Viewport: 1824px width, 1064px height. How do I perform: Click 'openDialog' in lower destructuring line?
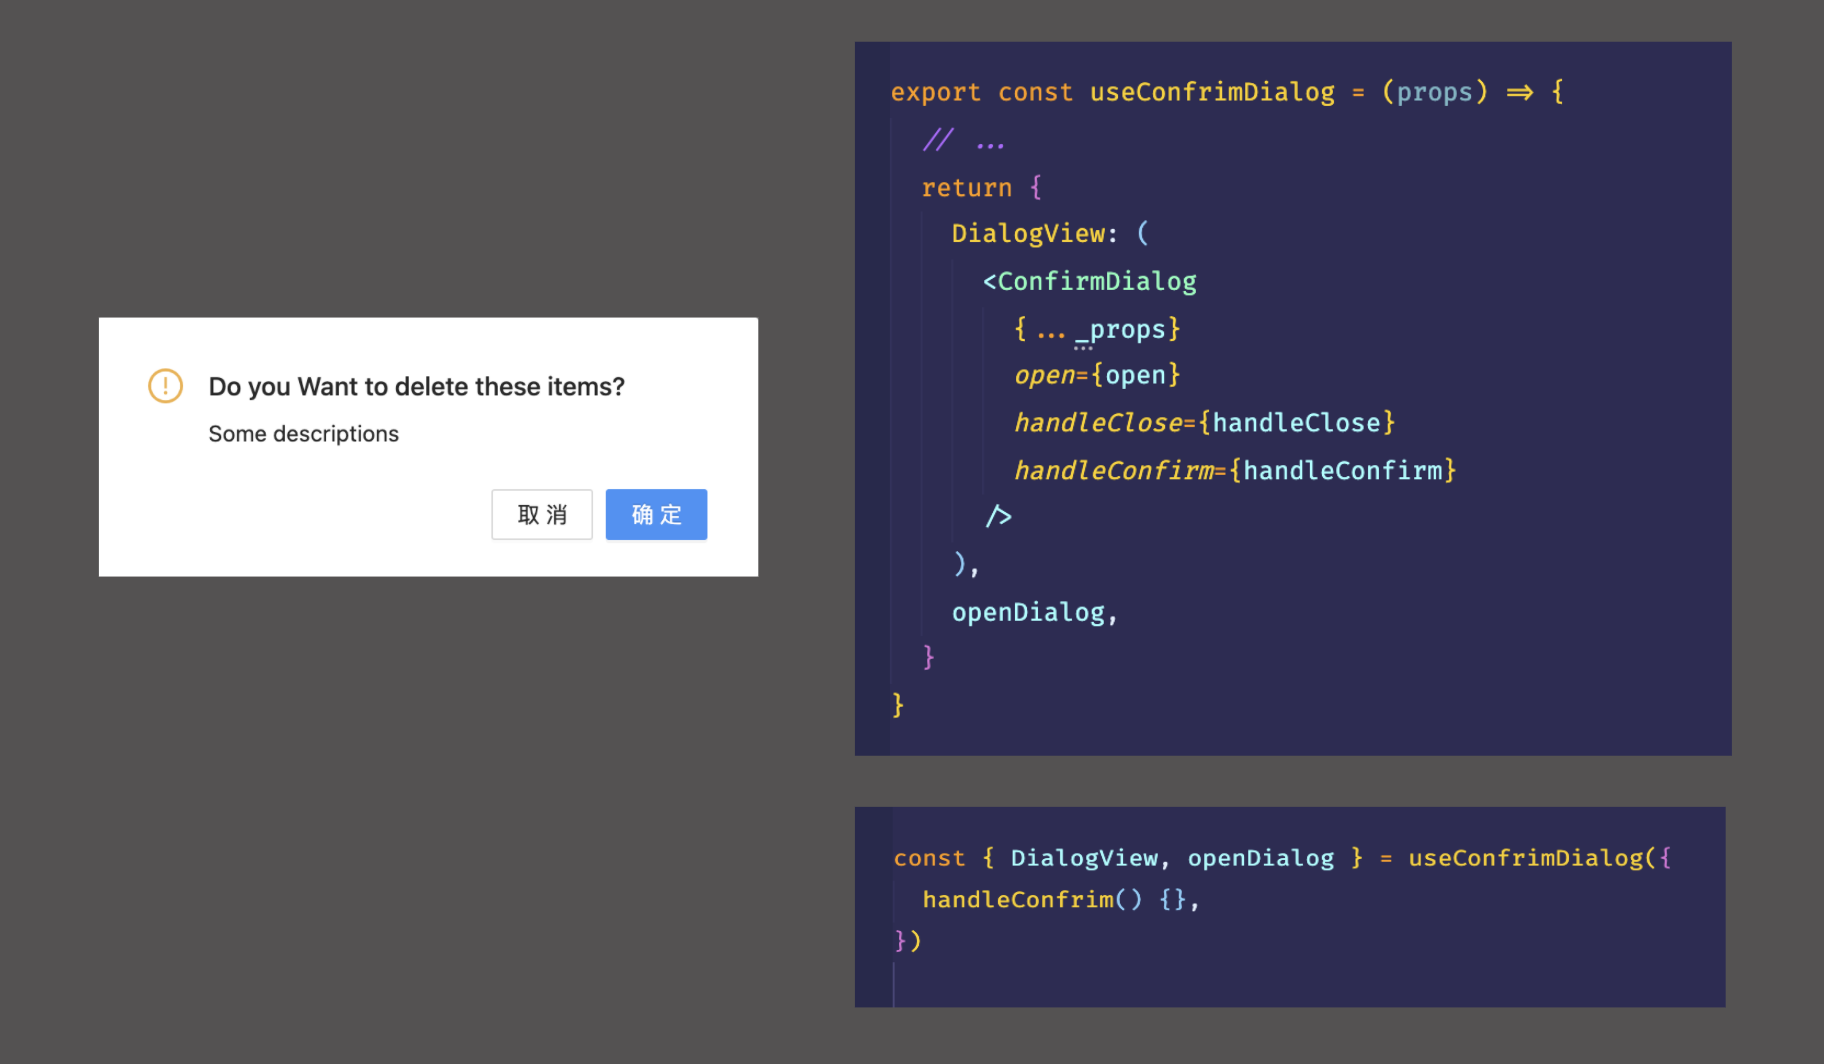1260,858
